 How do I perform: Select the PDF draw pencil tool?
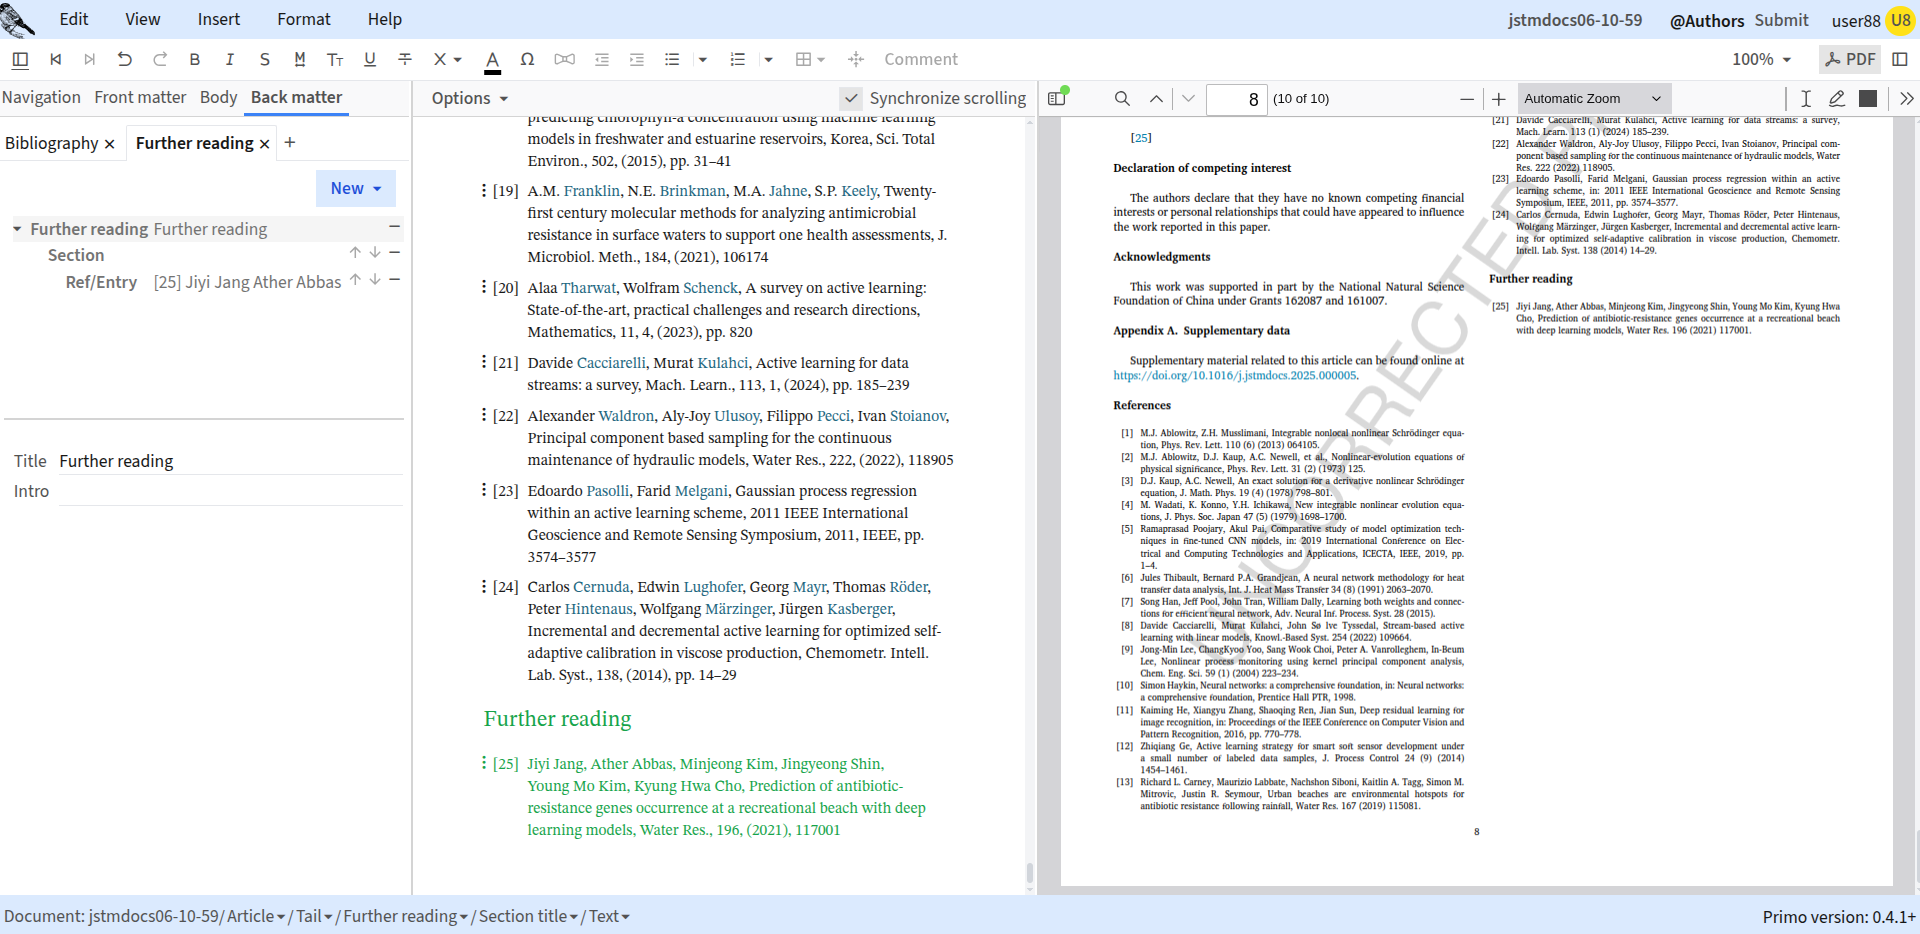[x=1837, y=98]
